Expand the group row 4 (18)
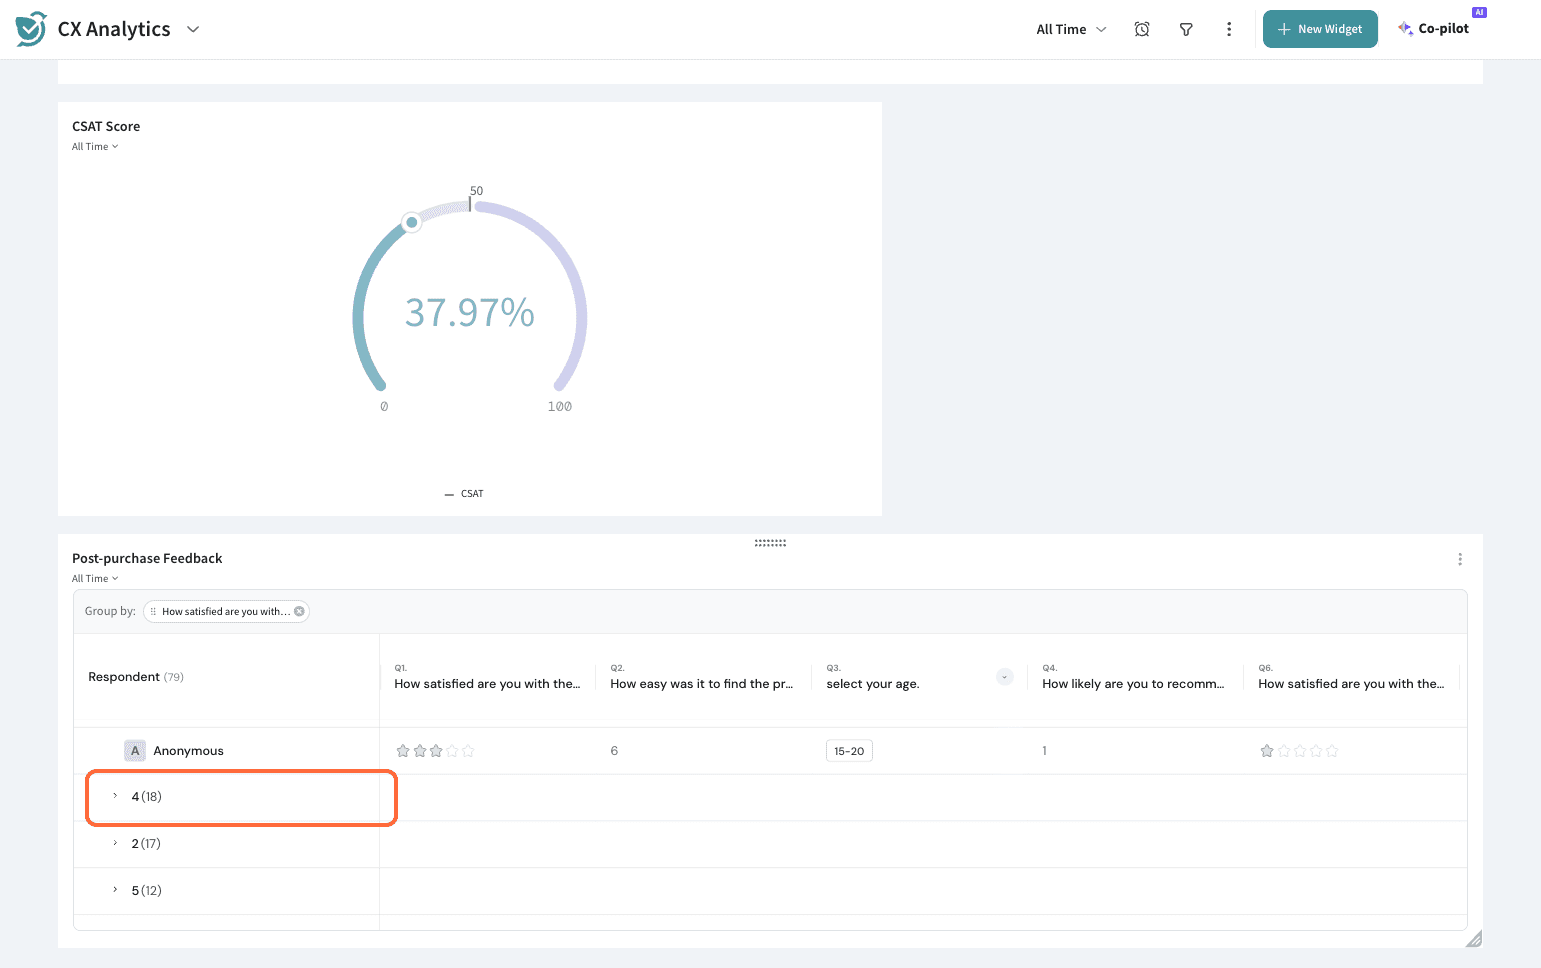 point(115,797)
